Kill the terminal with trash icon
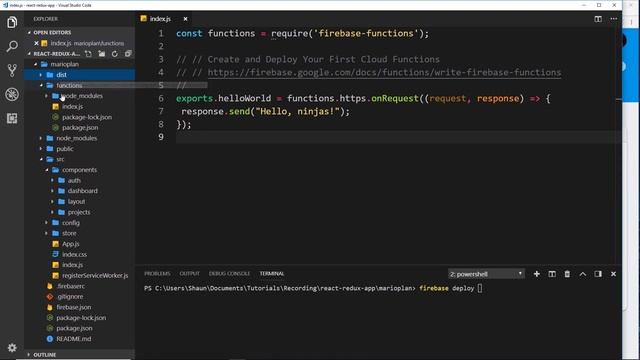This screenshot has width=640, height=360. [x=567, y=274]
